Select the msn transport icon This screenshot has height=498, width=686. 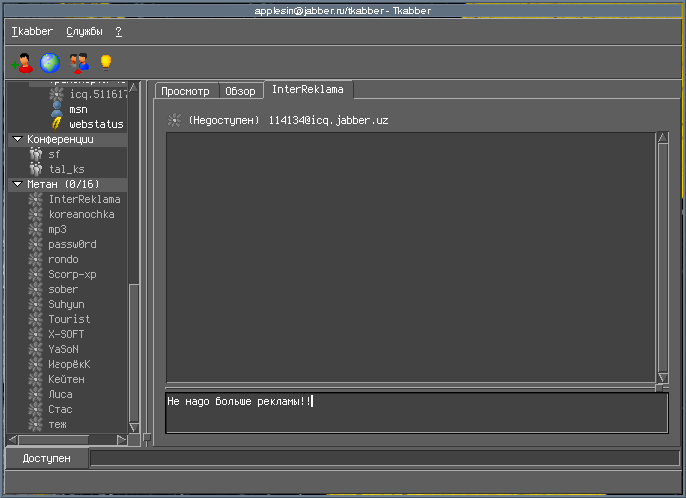pos(57,109)
